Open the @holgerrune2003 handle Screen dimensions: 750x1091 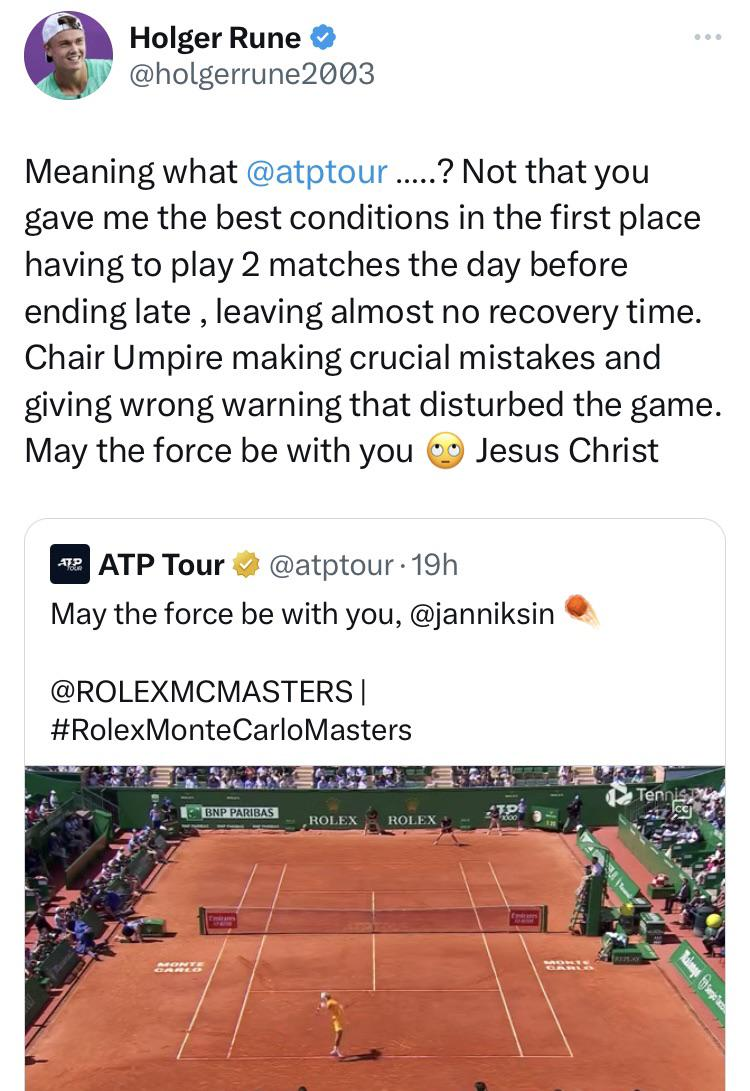[x=252, y=73]
